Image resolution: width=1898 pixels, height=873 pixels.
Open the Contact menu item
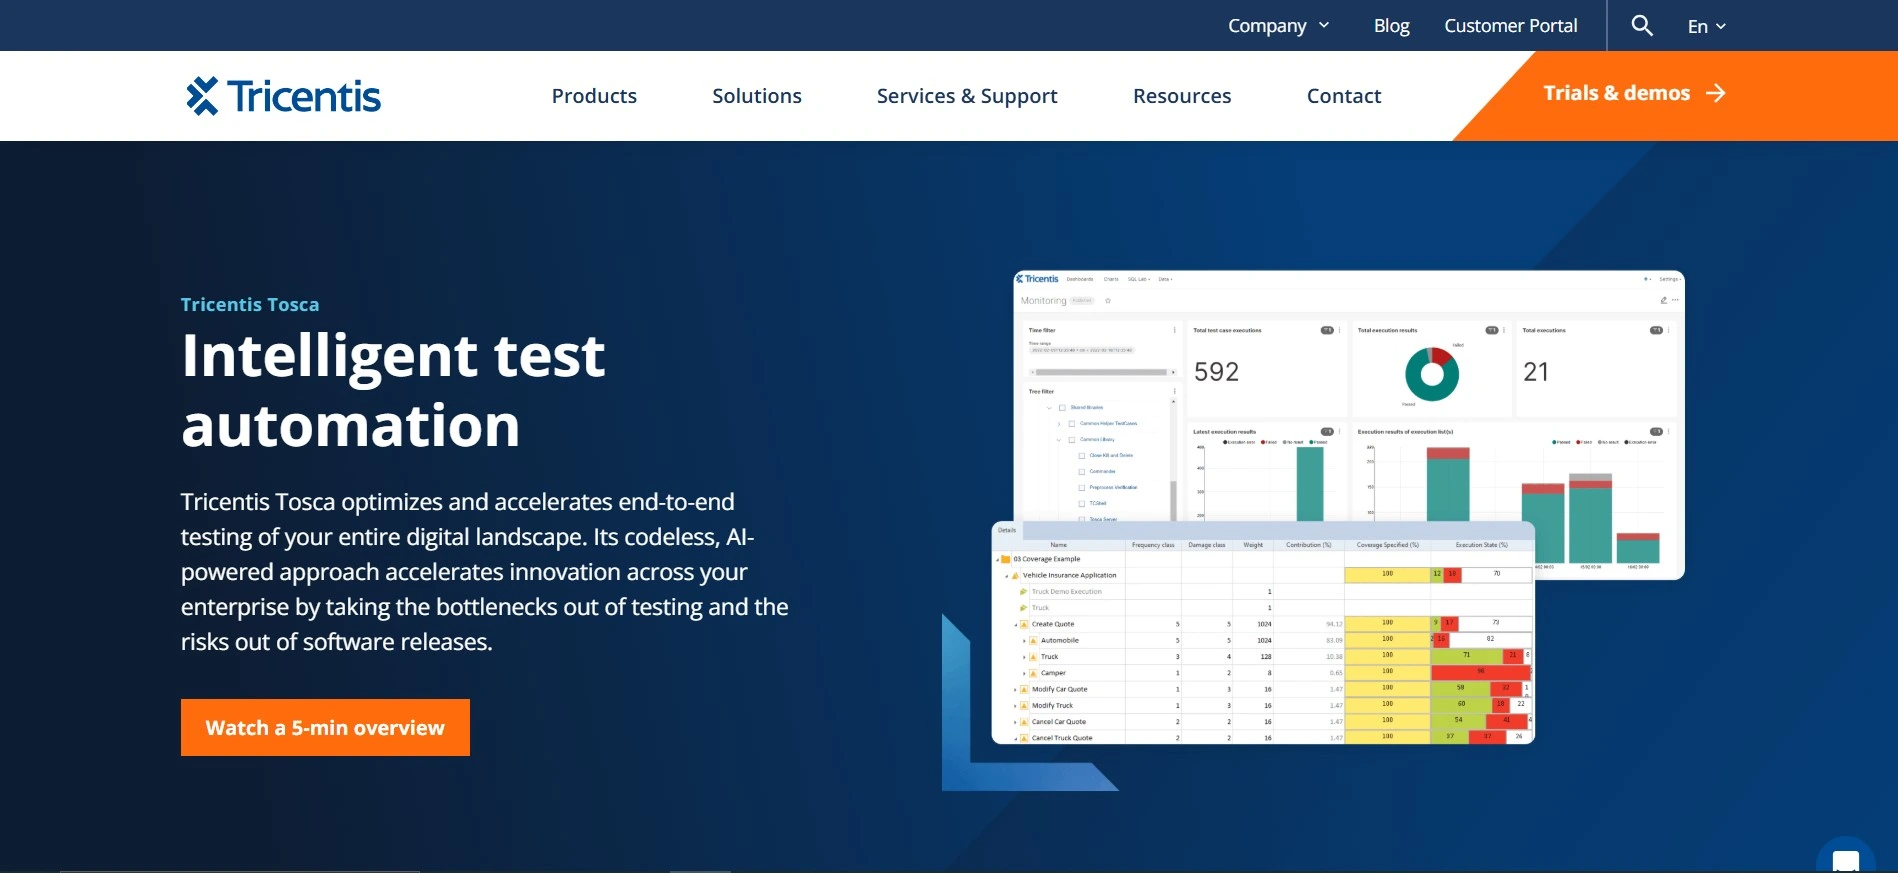coord(1344,96)
